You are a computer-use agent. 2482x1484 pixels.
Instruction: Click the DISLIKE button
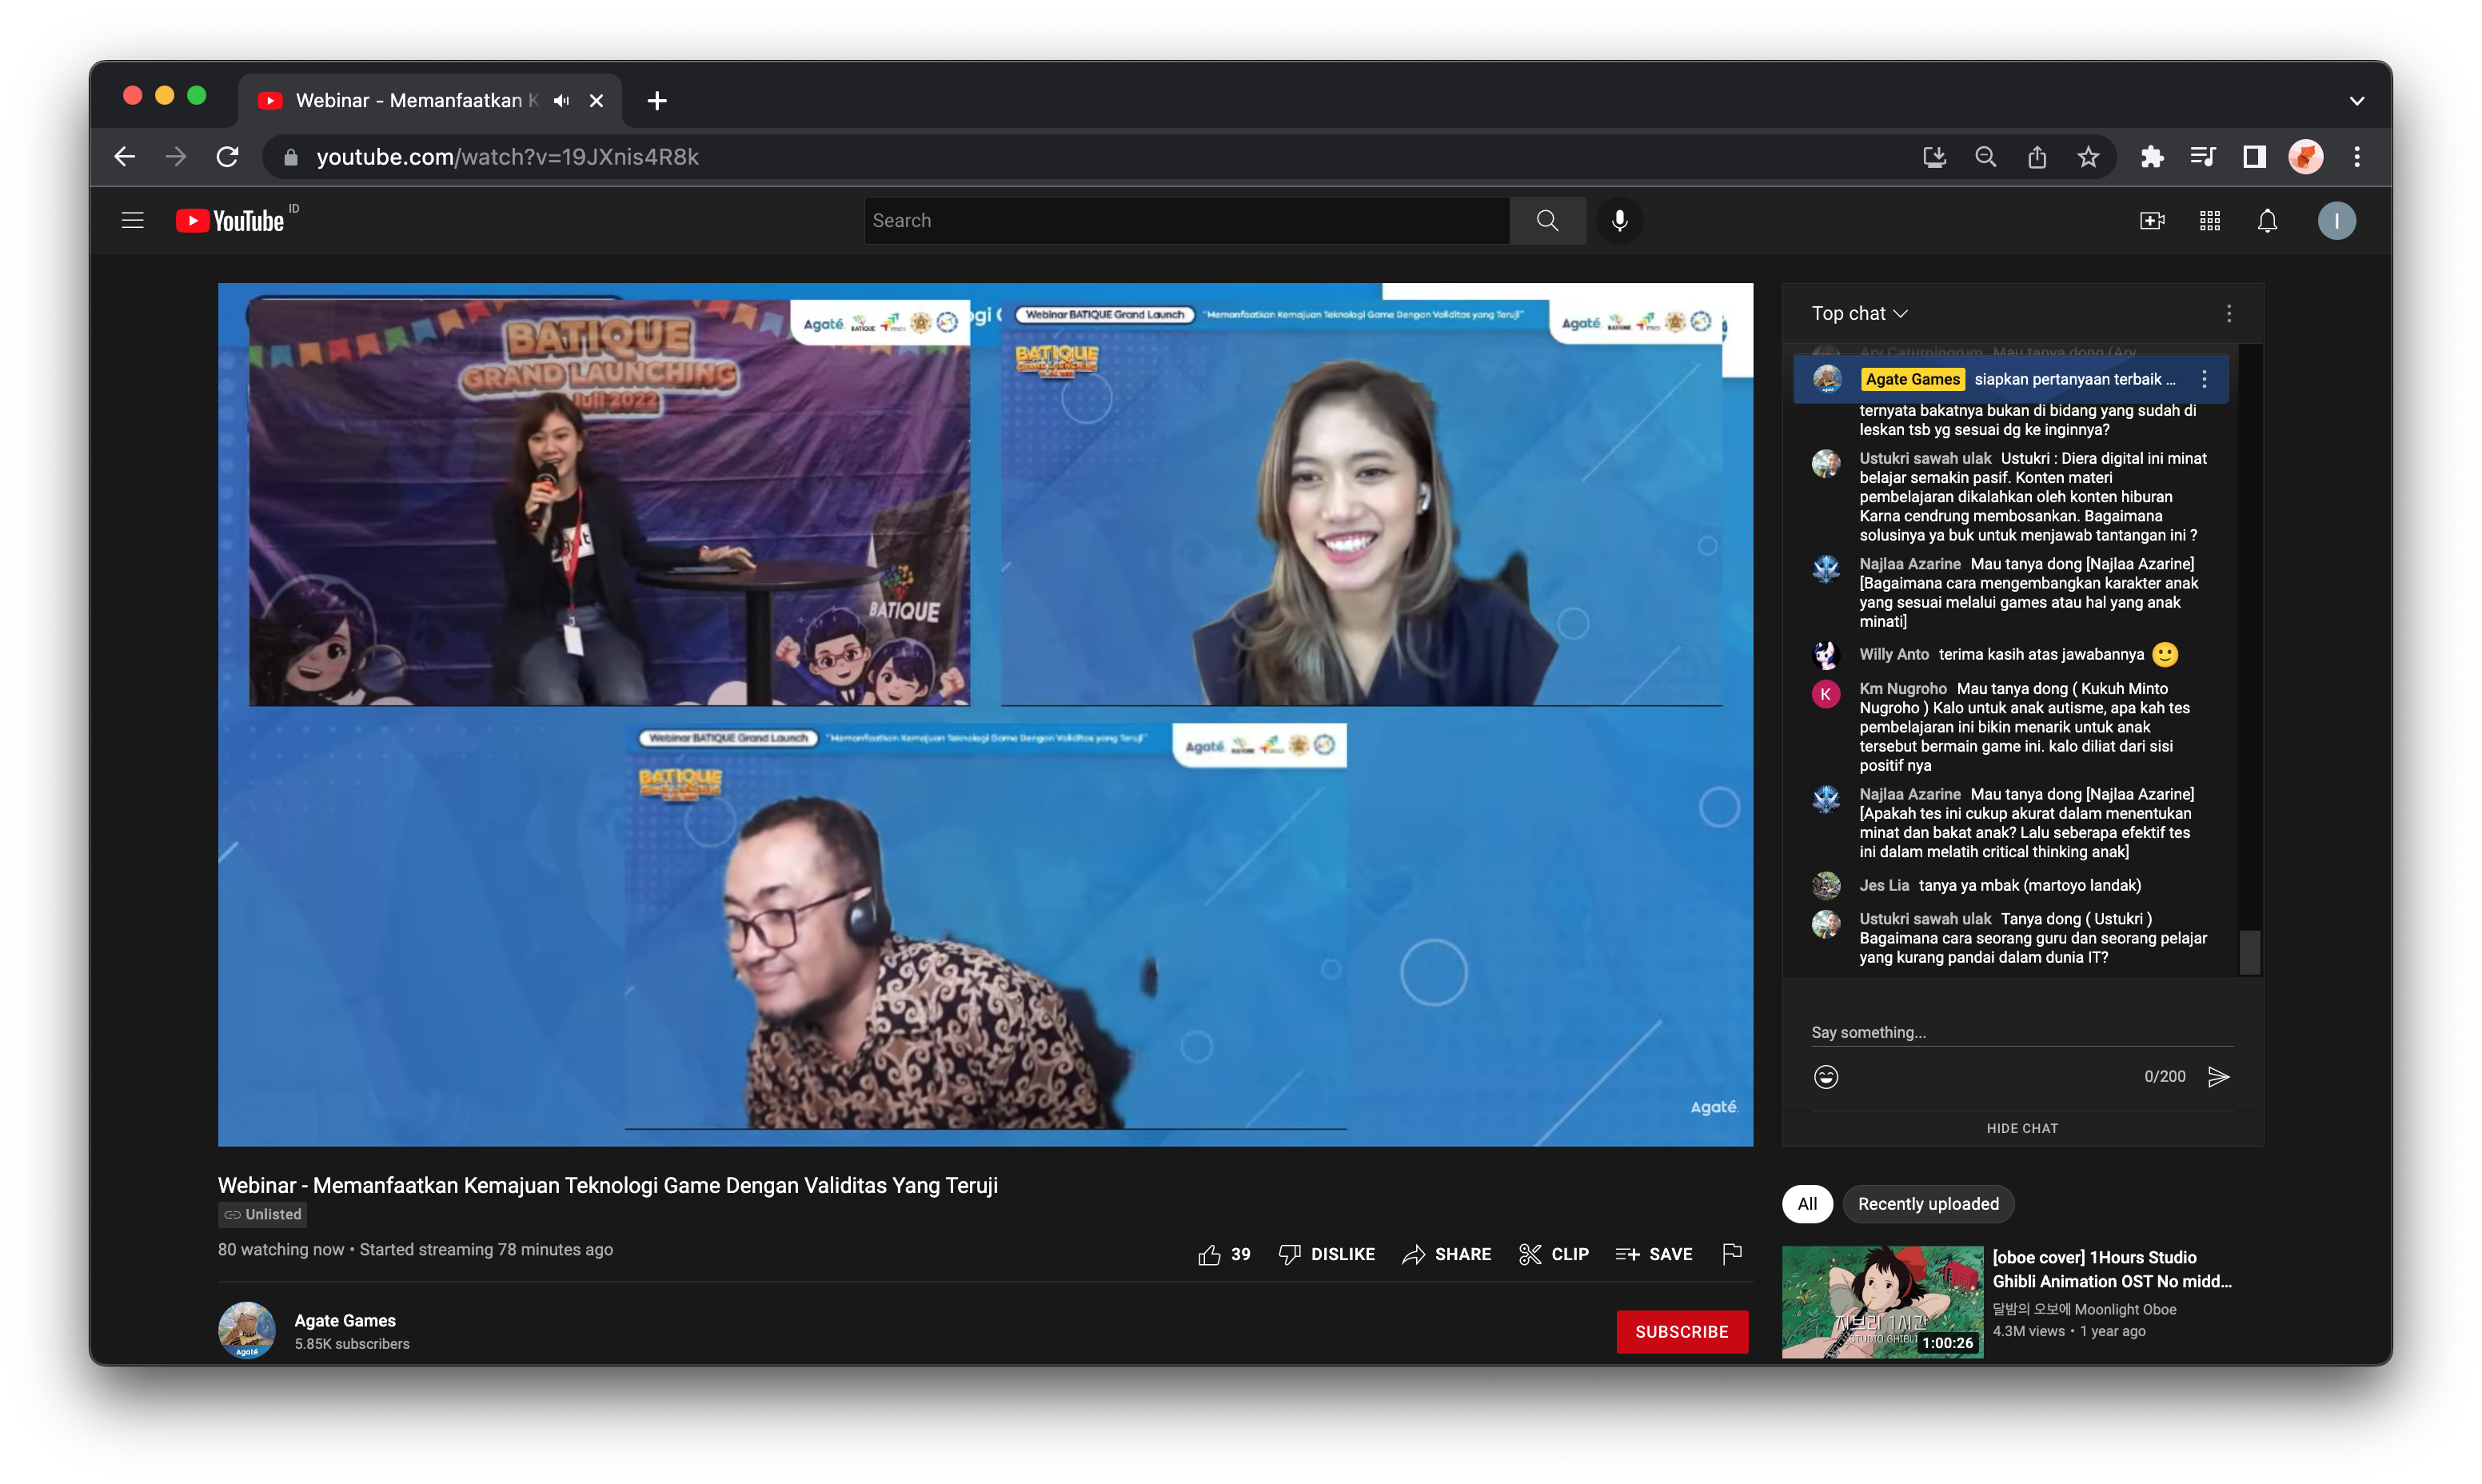point(1326,1254)
